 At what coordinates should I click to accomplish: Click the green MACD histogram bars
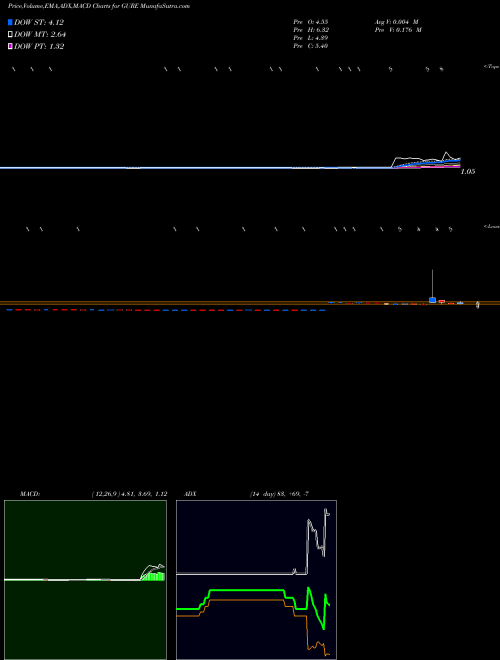(x=153, y=576)
